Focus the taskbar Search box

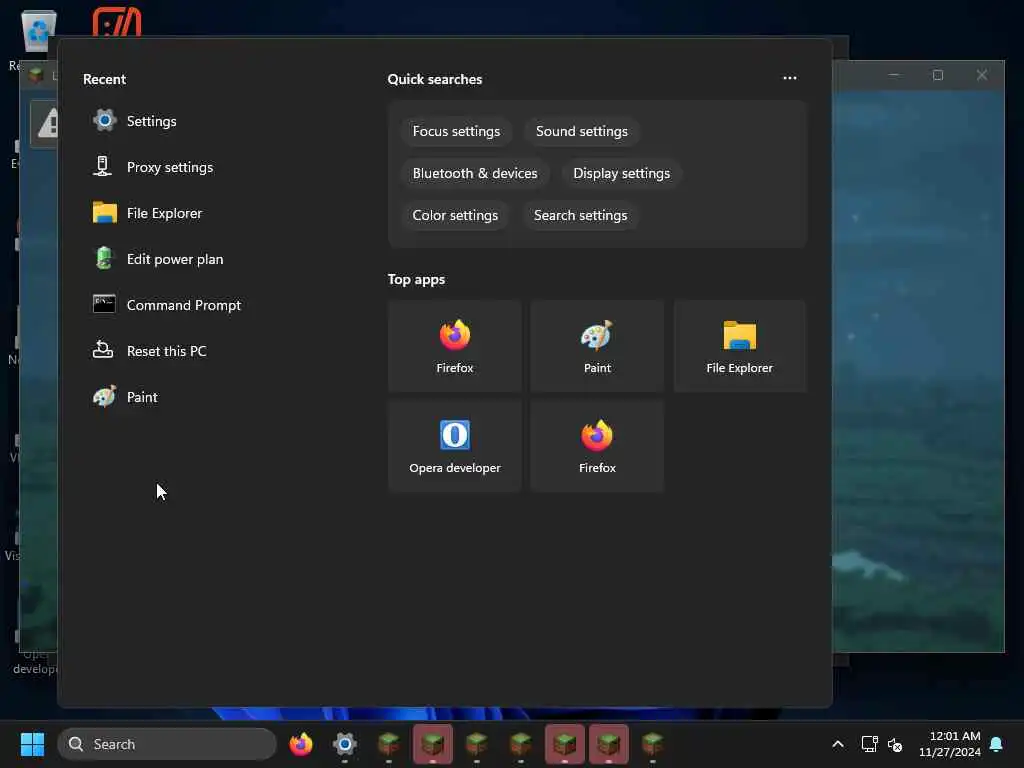click(x=167, y=744)
